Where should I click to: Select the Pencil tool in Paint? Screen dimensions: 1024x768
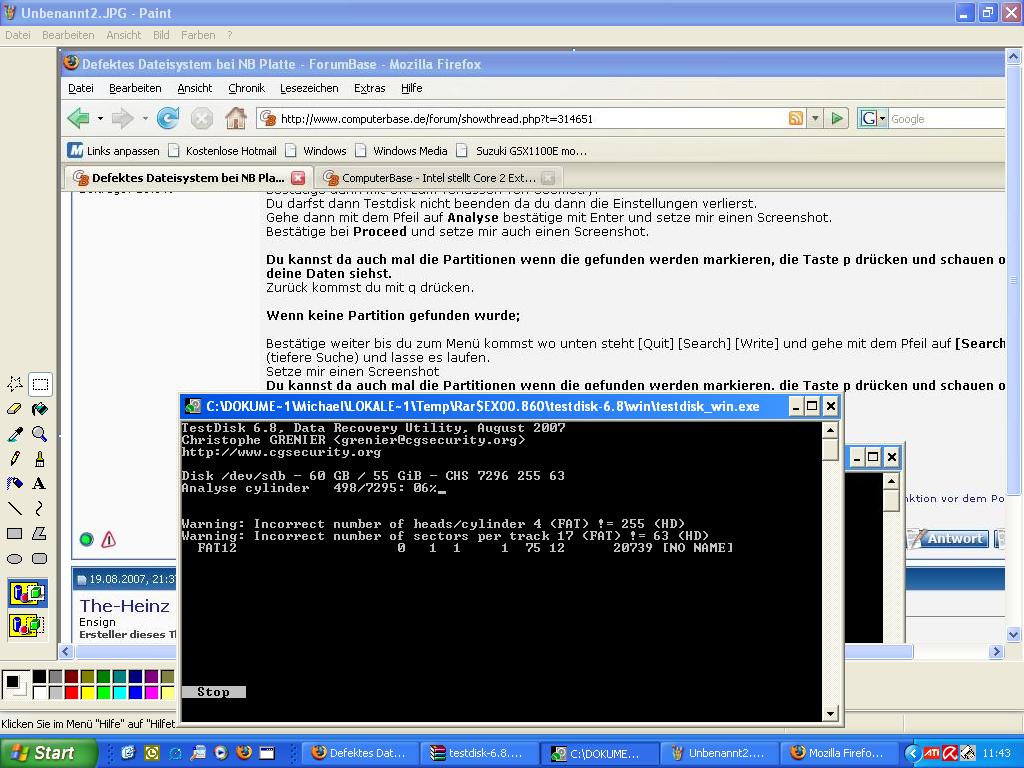[x=14, y=458]
